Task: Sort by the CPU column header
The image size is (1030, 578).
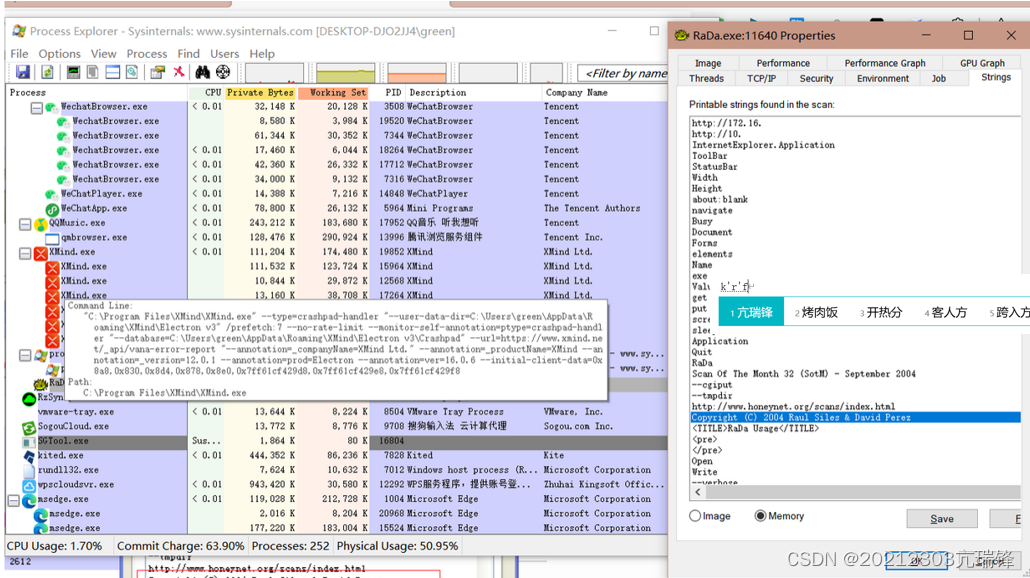Action: coord(206,93)
